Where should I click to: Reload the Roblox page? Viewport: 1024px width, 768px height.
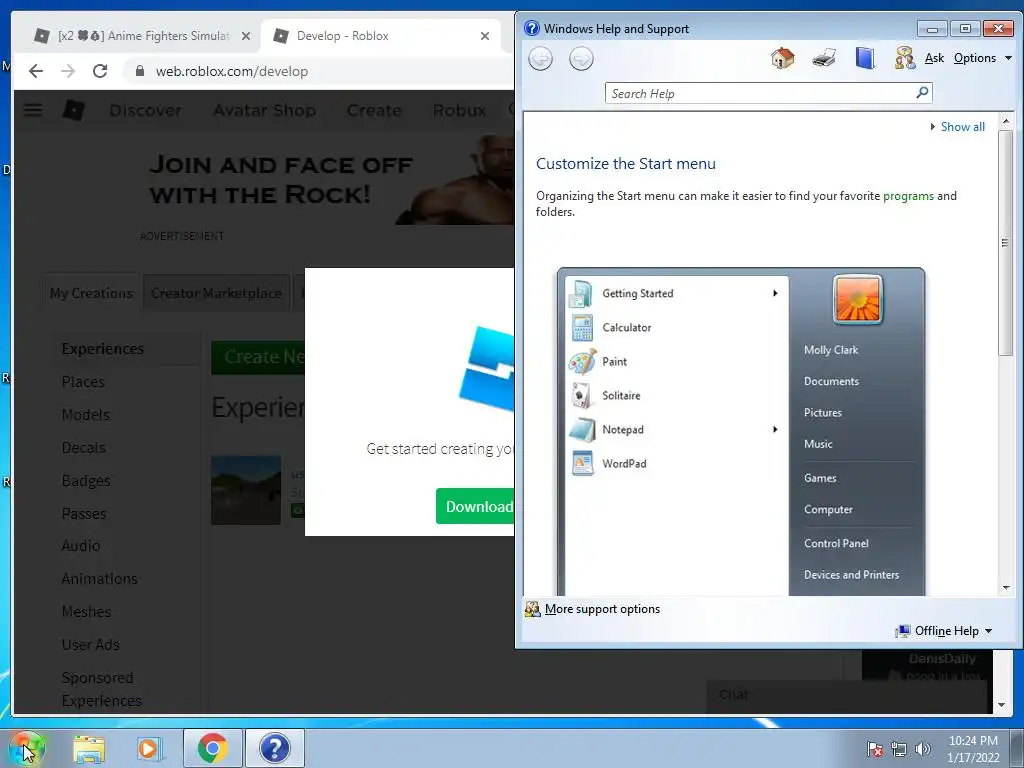[x=100, y=71]
